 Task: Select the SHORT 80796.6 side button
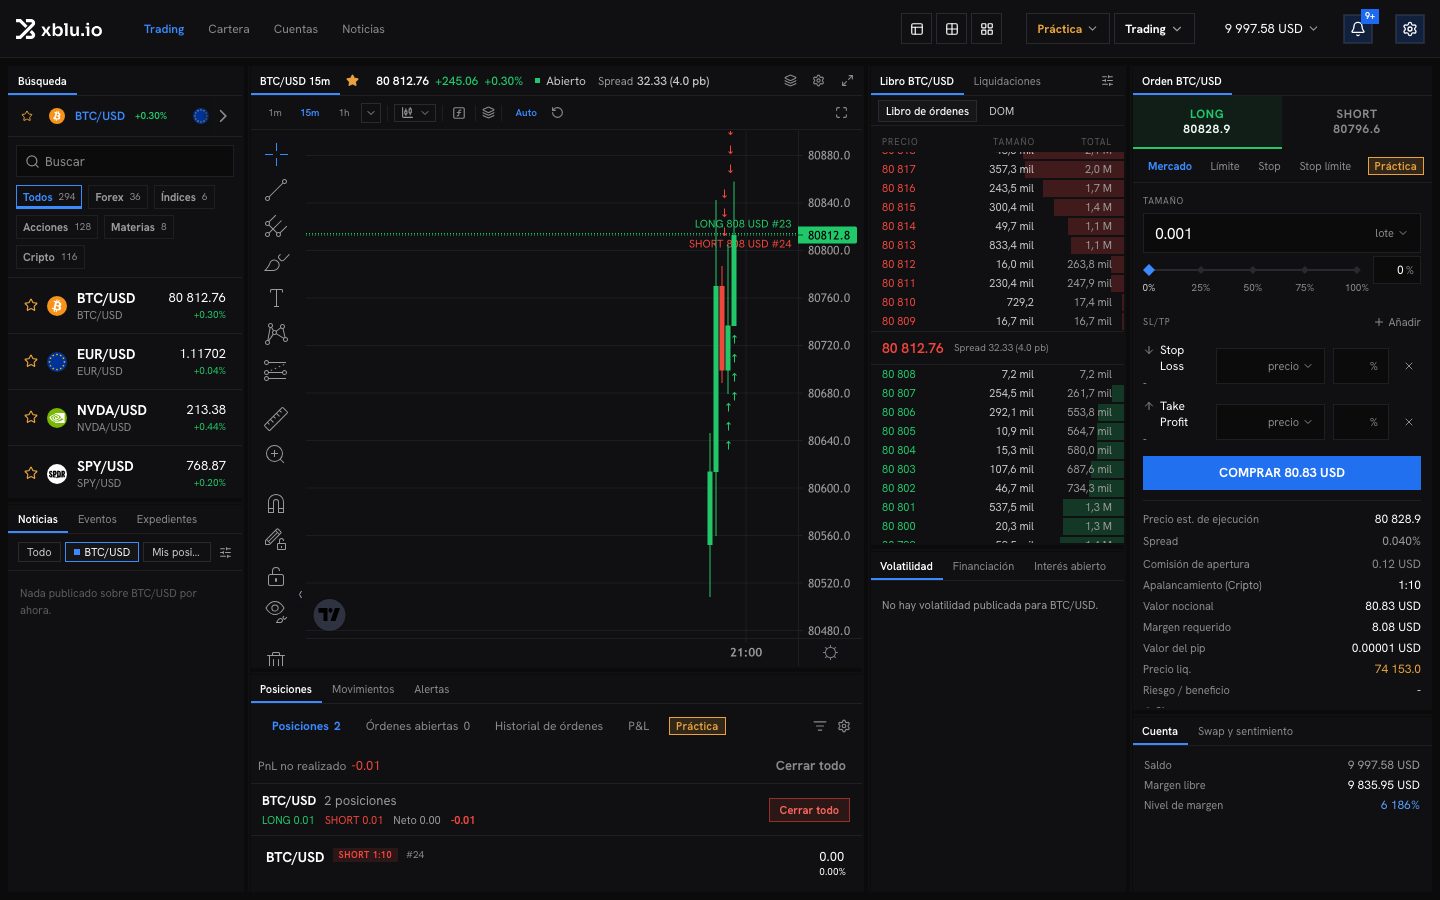pyautogui.click(x=1356, y=121)
